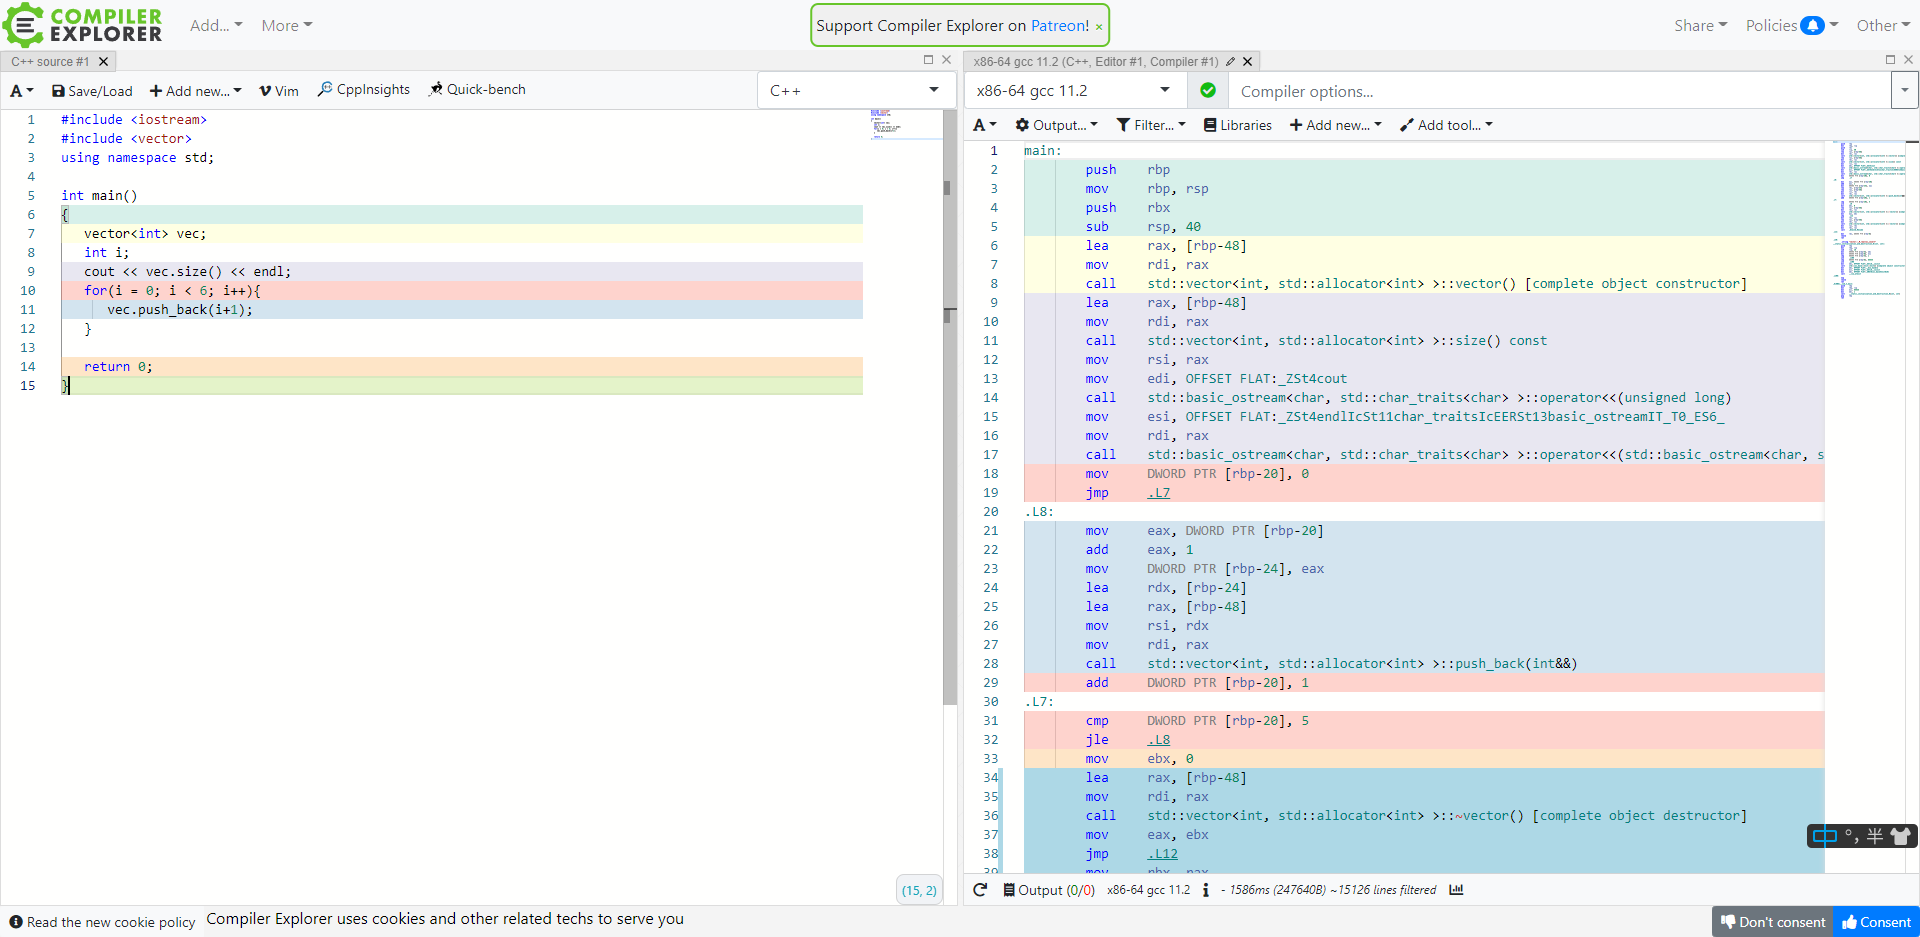Show compiler info icon in status bar
Image resolution: width=1920 pixels, height=937 pixels.
coord(1205,890)
